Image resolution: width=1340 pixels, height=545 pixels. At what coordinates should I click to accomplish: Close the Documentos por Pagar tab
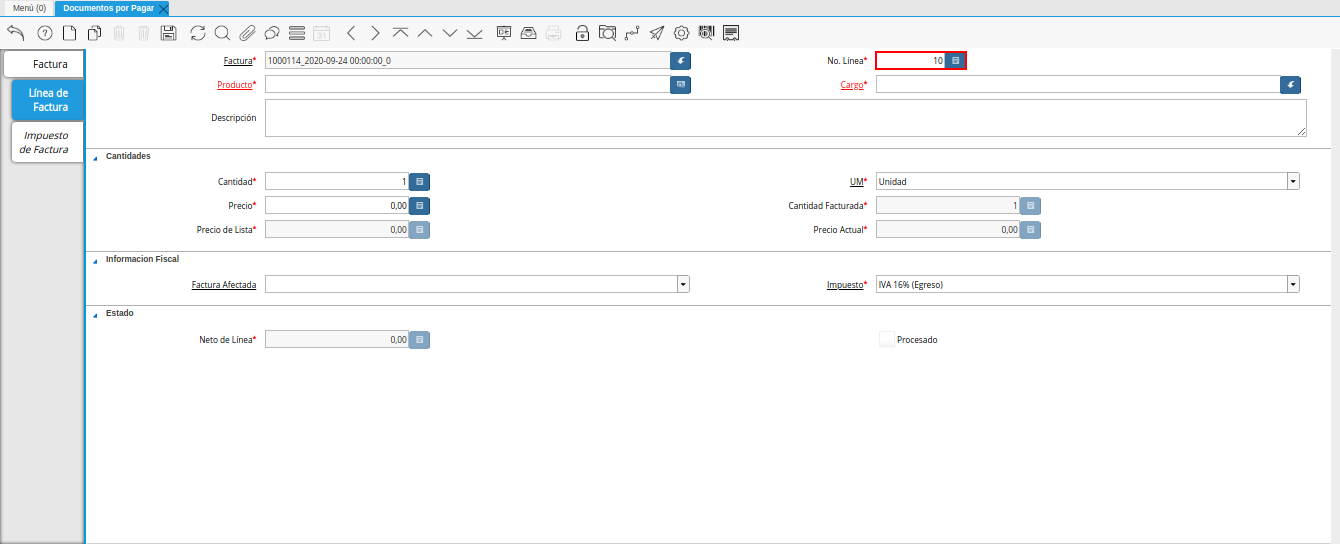pyautogui.click(x=163, y=8)
